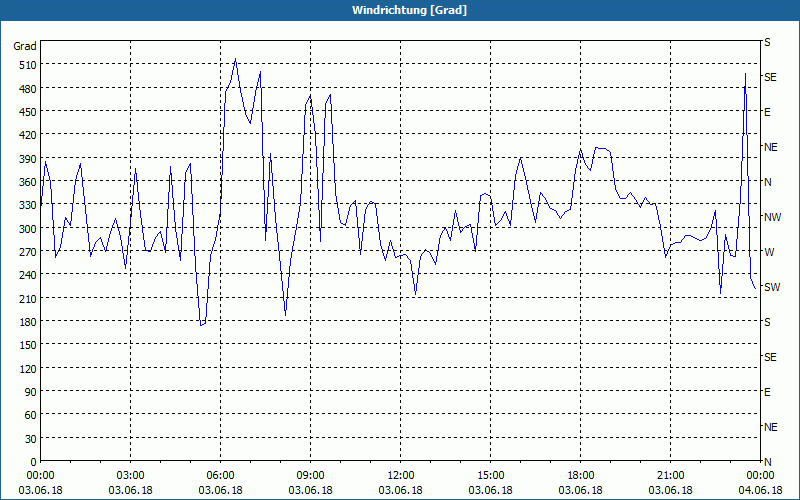Select the 12:00 time label
Image resolution: width=800 pixels, height=500 pixels.
pyautogui.click(x=401, y=476)
